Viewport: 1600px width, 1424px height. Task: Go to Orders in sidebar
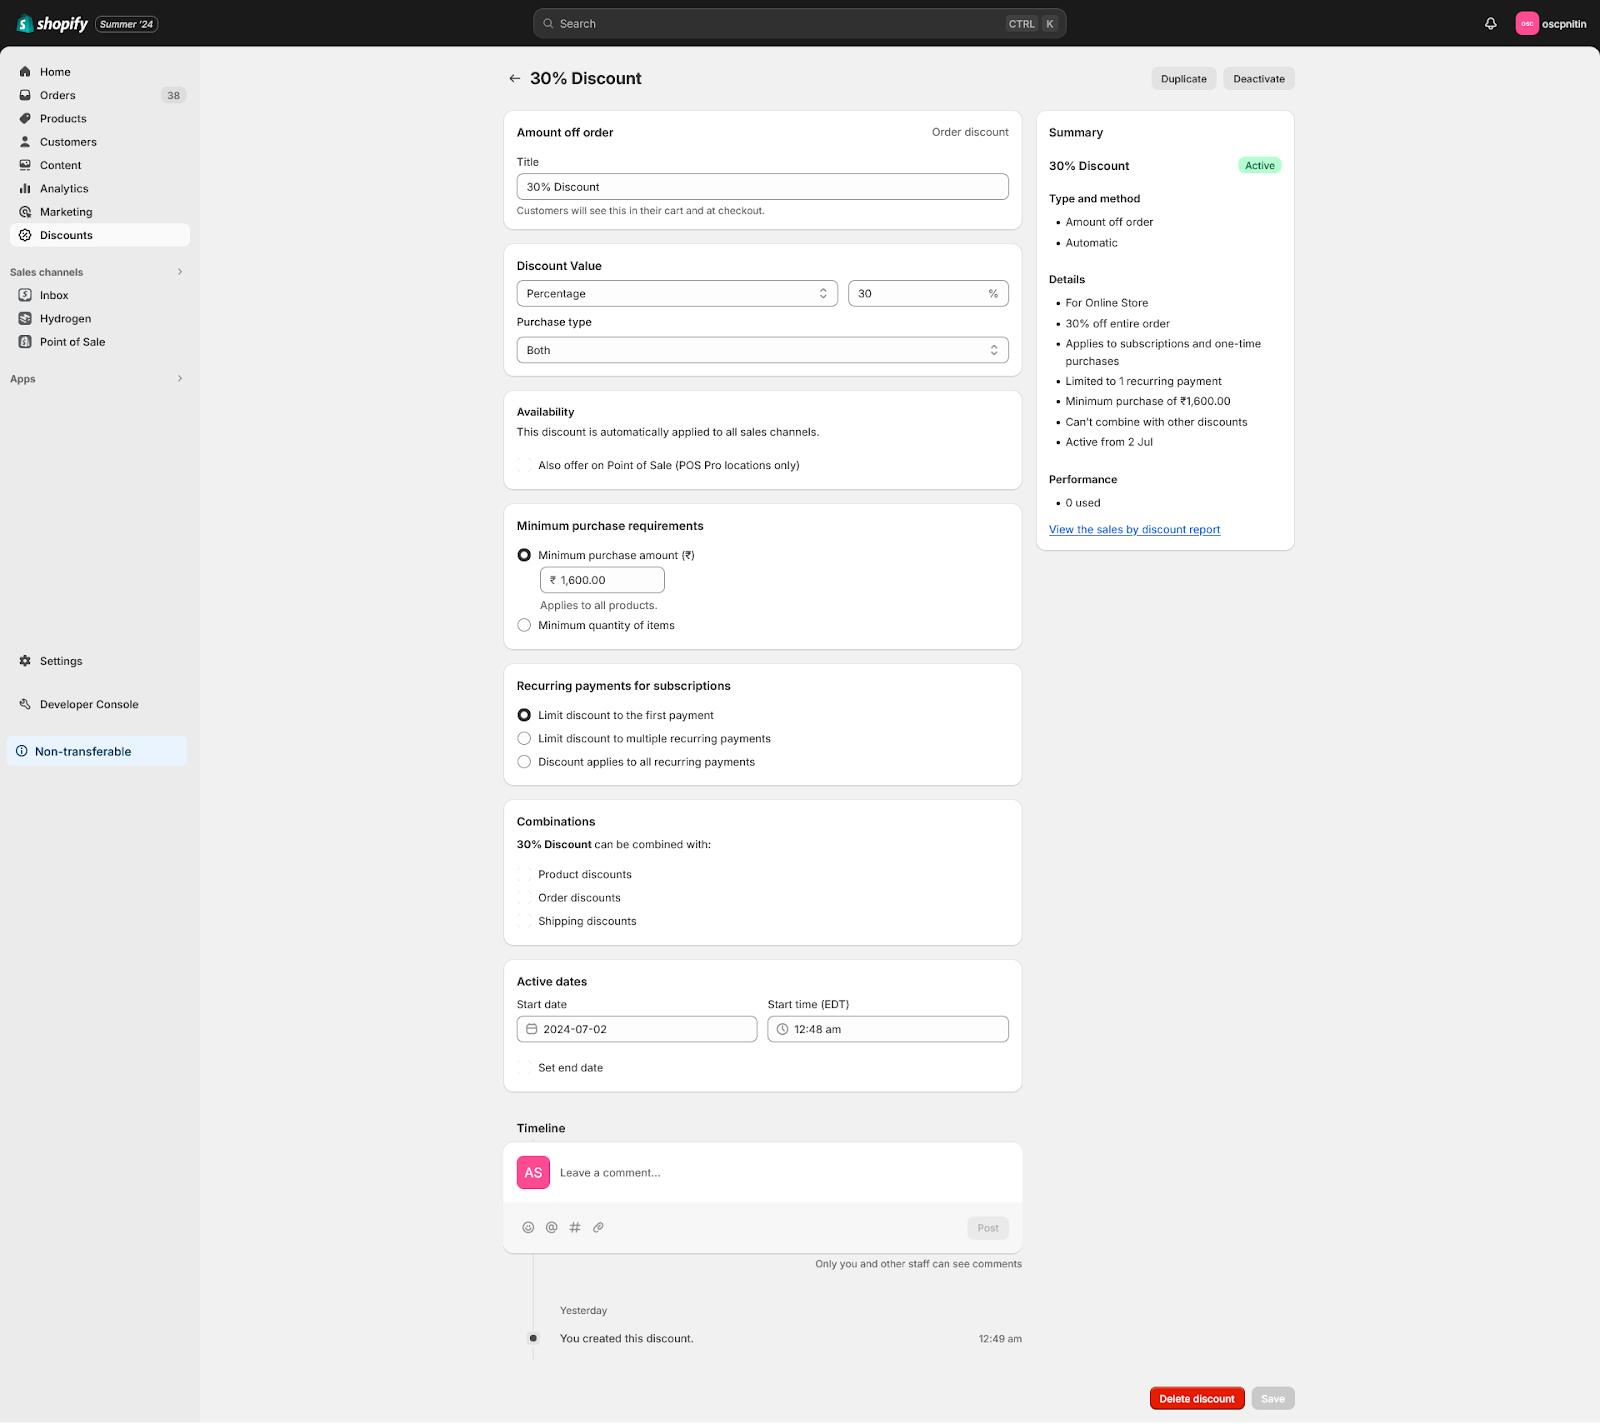[58, 95]
